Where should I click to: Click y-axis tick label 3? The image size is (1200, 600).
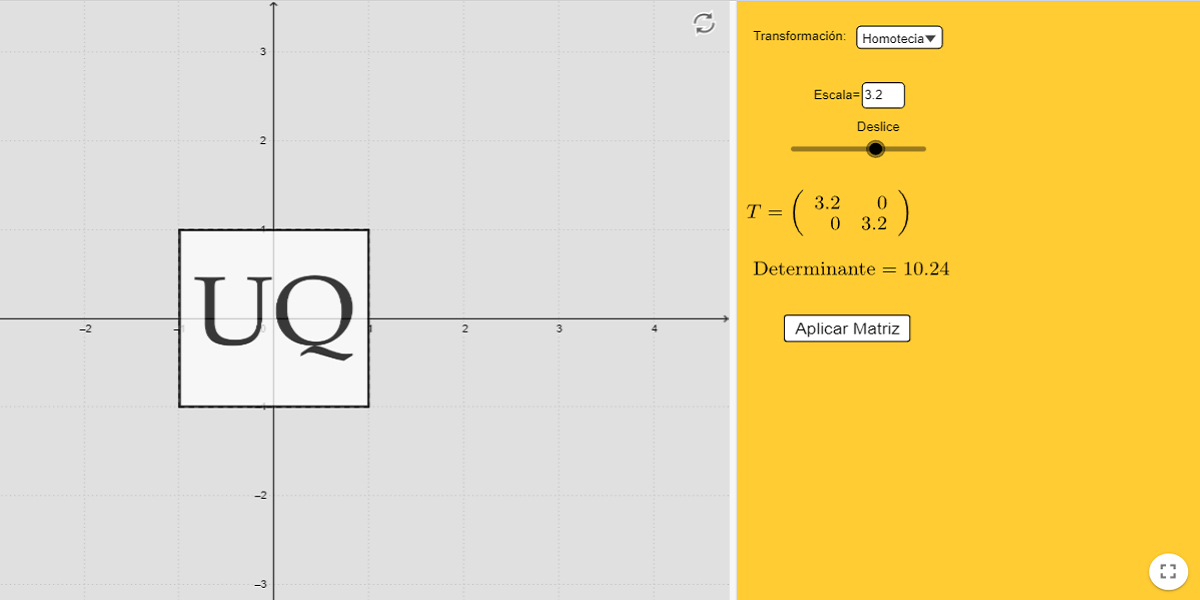(263, 52)
